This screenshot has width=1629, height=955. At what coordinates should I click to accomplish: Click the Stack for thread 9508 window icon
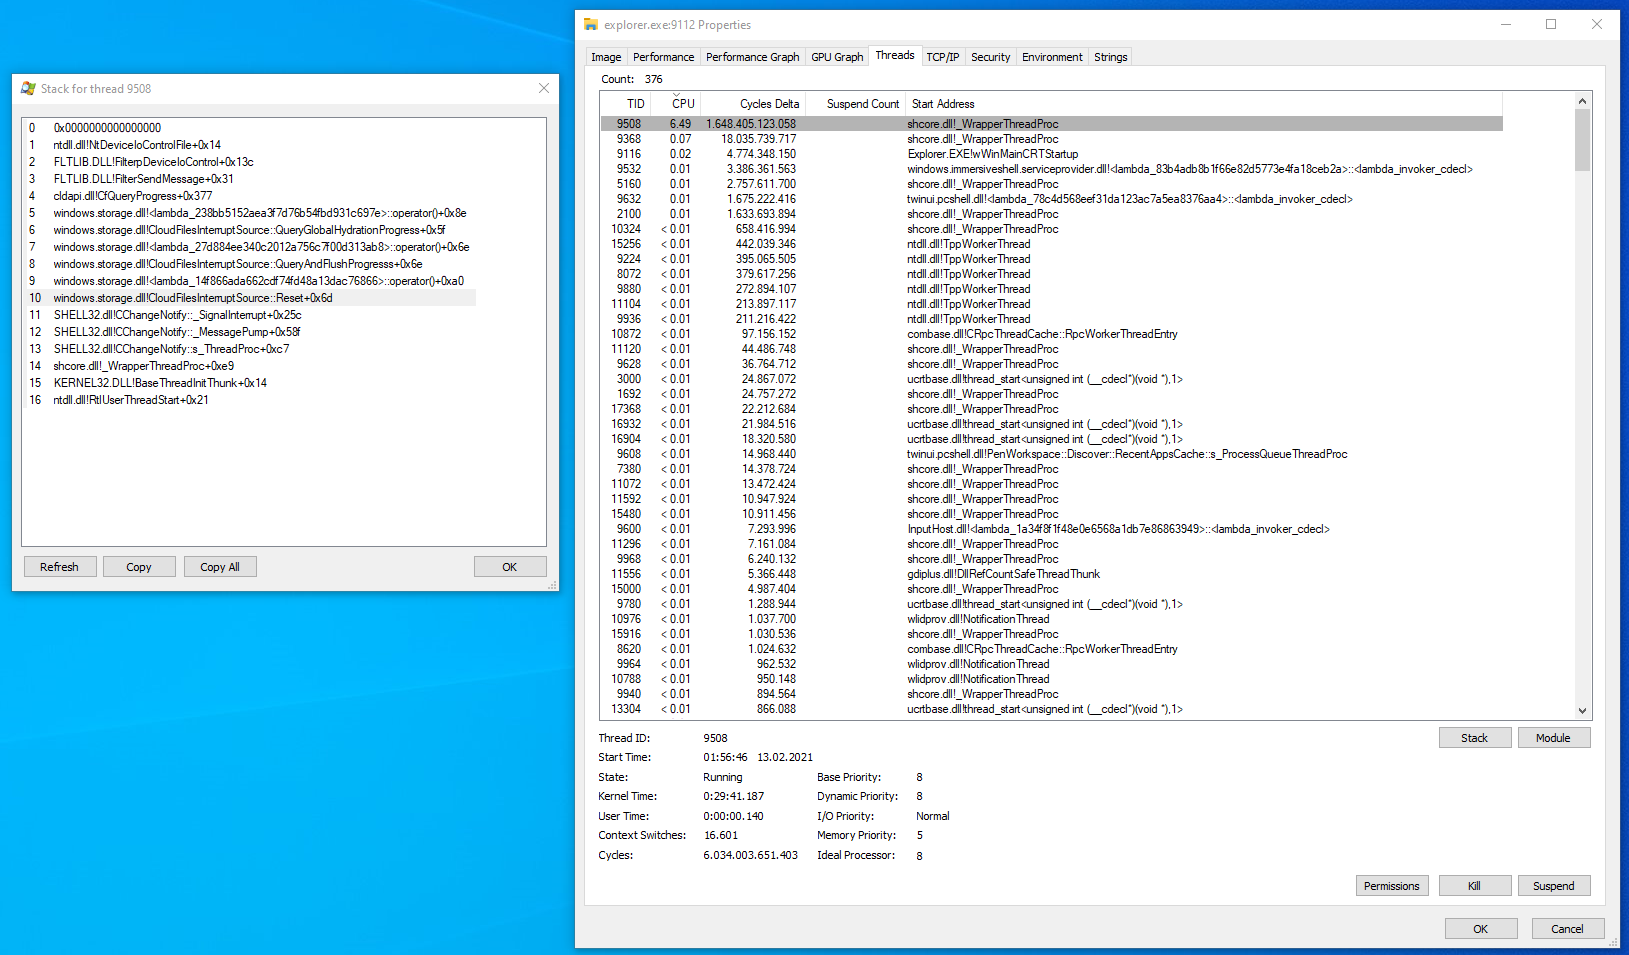point(28,89)
